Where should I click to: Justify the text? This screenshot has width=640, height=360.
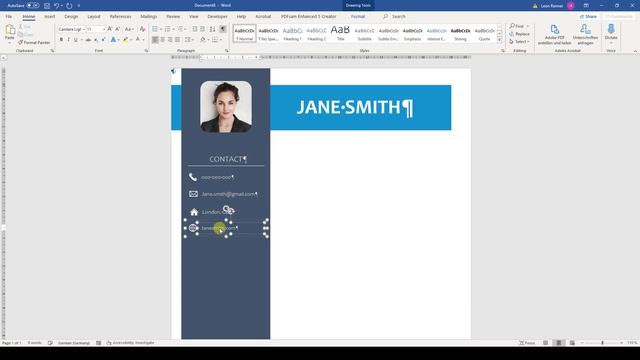point(177,40)
